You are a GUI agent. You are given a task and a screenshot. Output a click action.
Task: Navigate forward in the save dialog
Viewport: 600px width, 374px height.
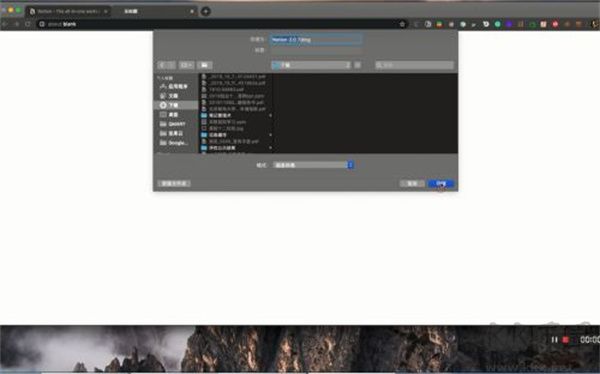coord(171,65)
